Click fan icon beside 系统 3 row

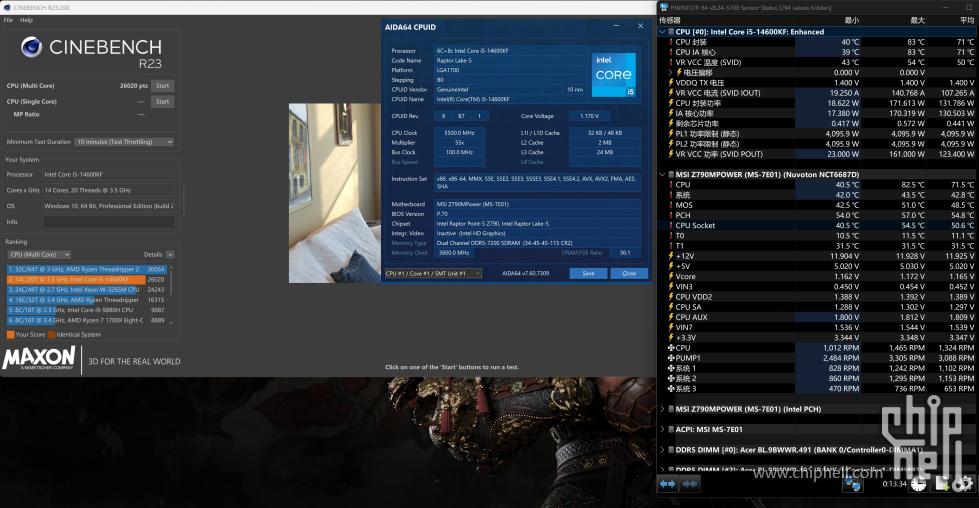[671, 389]
